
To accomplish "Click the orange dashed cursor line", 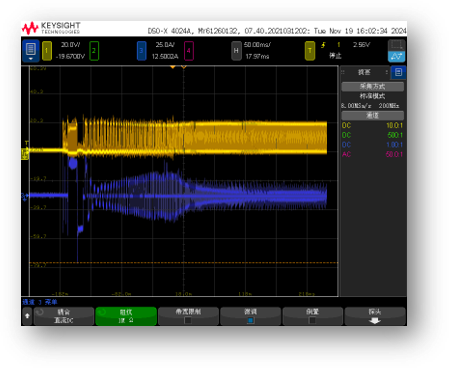I will [x=184, y=263].
